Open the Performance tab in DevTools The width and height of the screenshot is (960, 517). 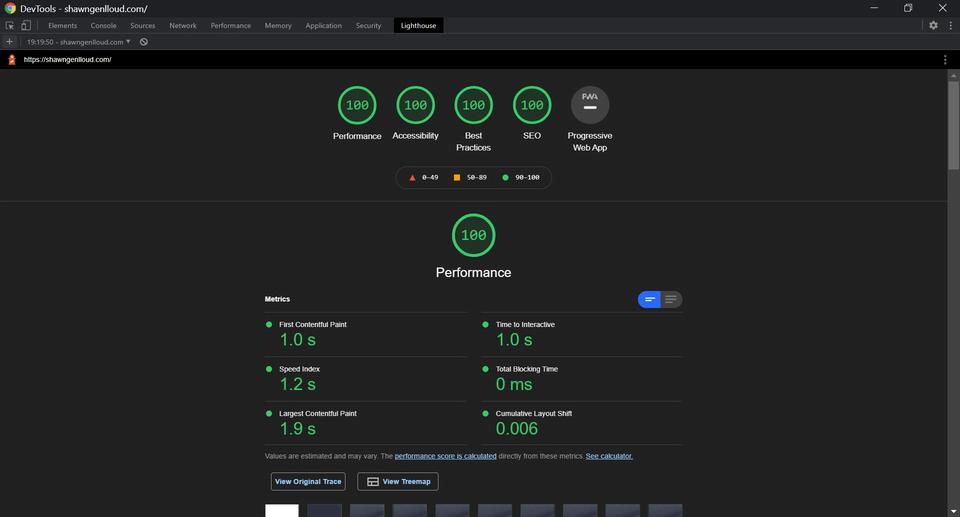pos(231,26)
